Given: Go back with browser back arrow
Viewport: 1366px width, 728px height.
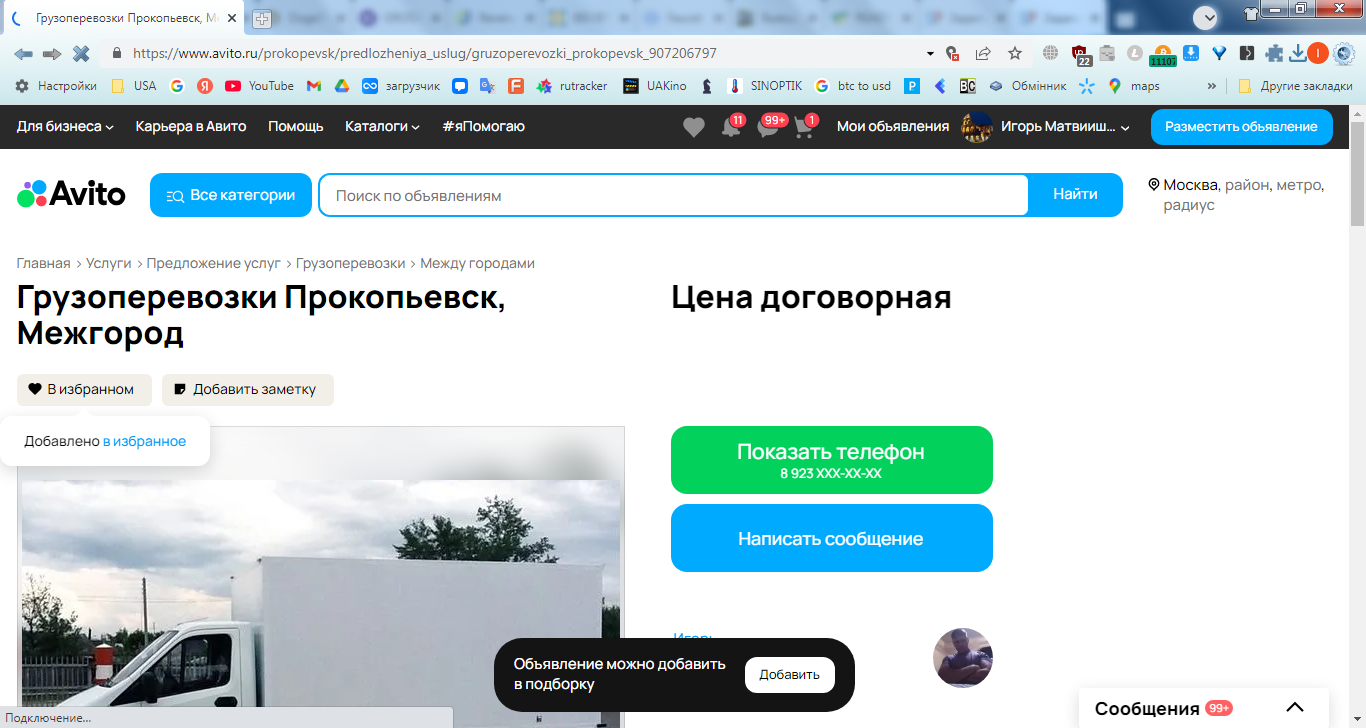Looking at the screenshot, I should tap(23, 53).
